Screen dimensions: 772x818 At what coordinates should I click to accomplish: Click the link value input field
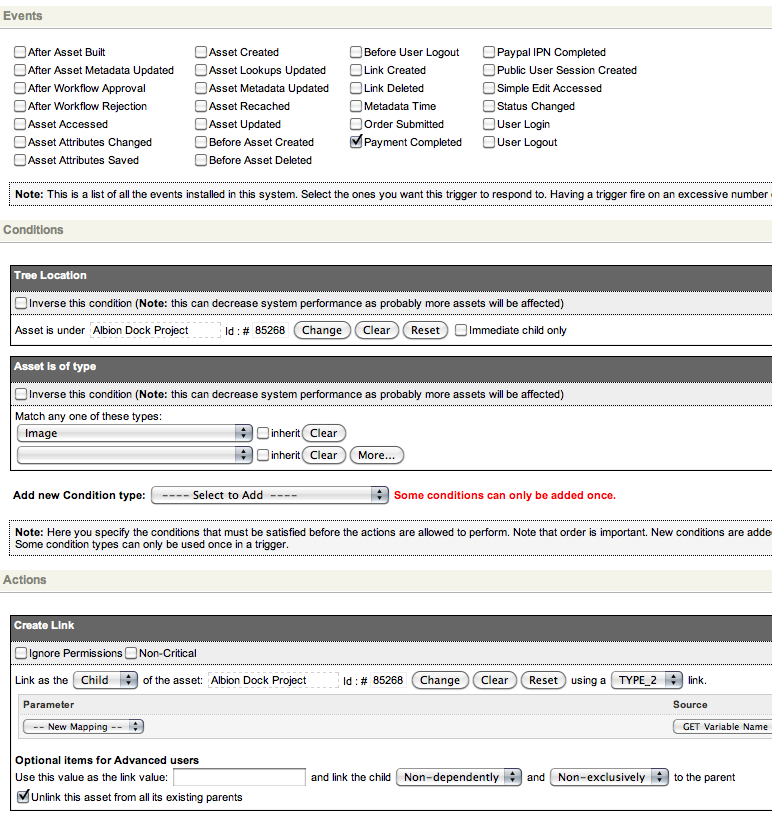[x=239, y=777]
